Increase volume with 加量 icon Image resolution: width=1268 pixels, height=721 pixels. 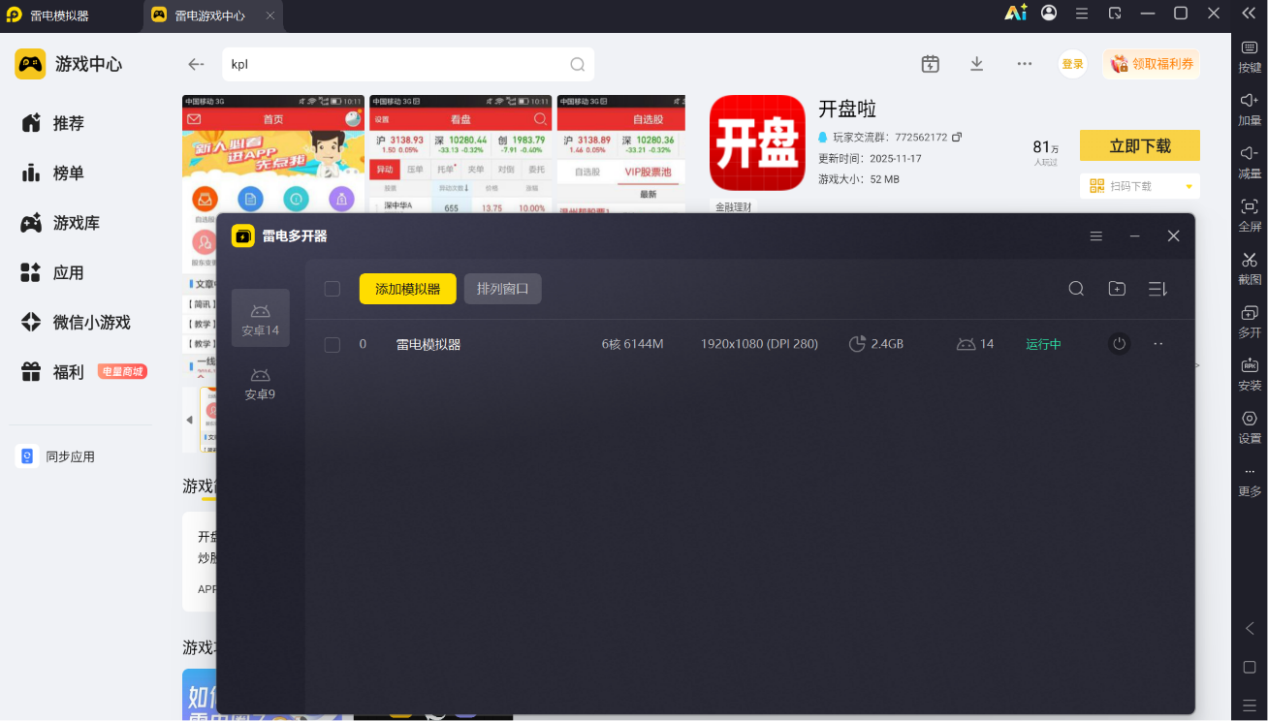1250,109
